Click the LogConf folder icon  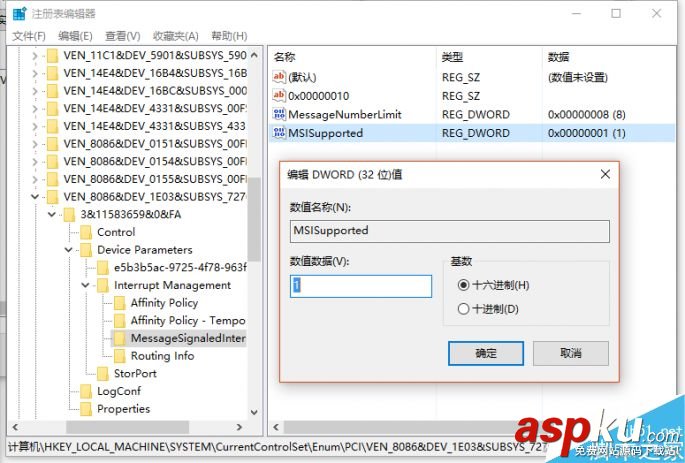[x=86, y=391]
